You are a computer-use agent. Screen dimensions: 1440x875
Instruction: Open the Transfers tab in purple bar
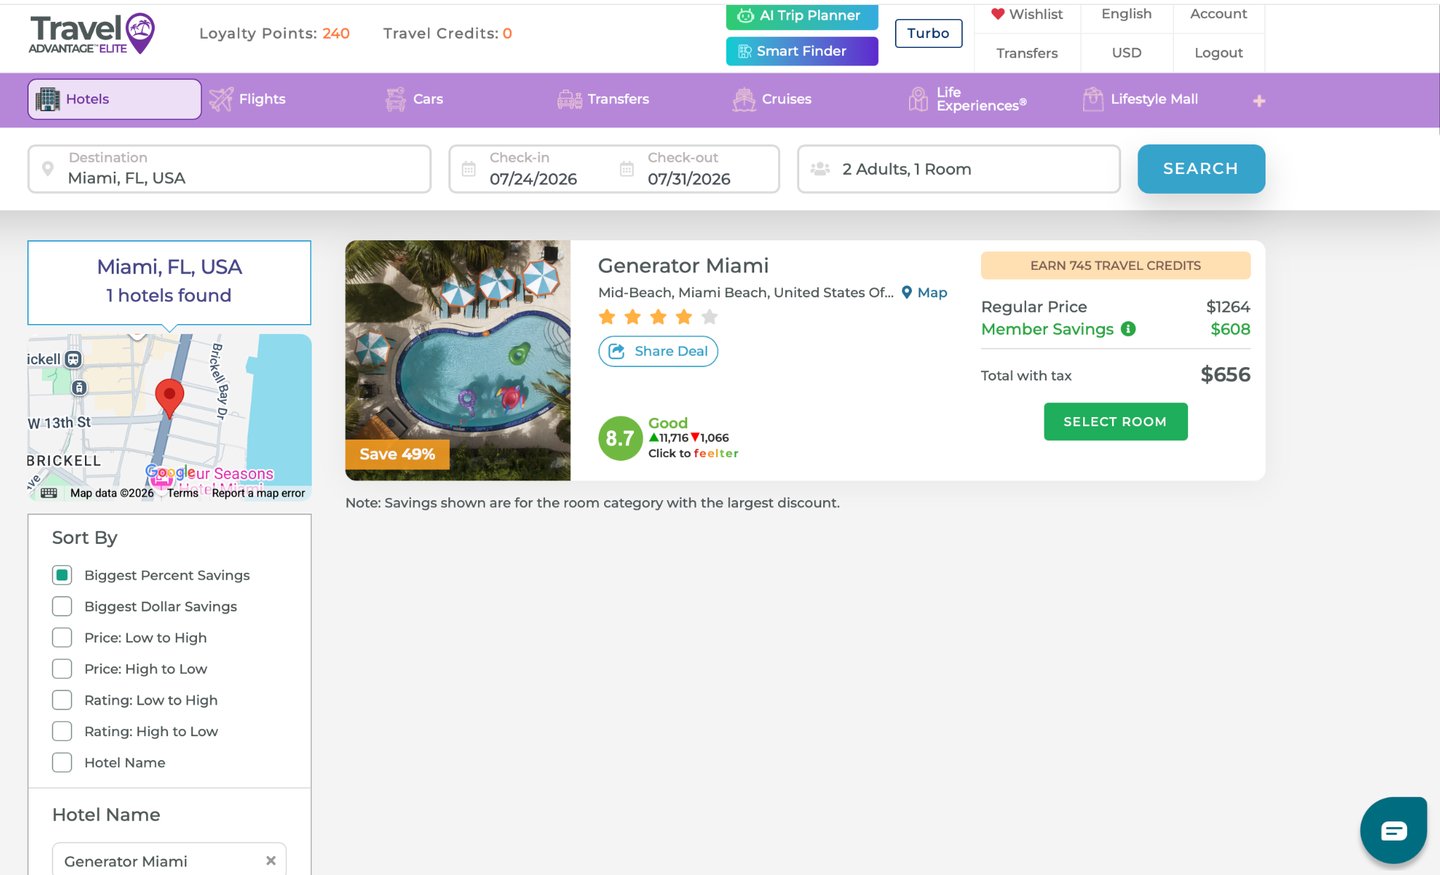click(603, 99)
